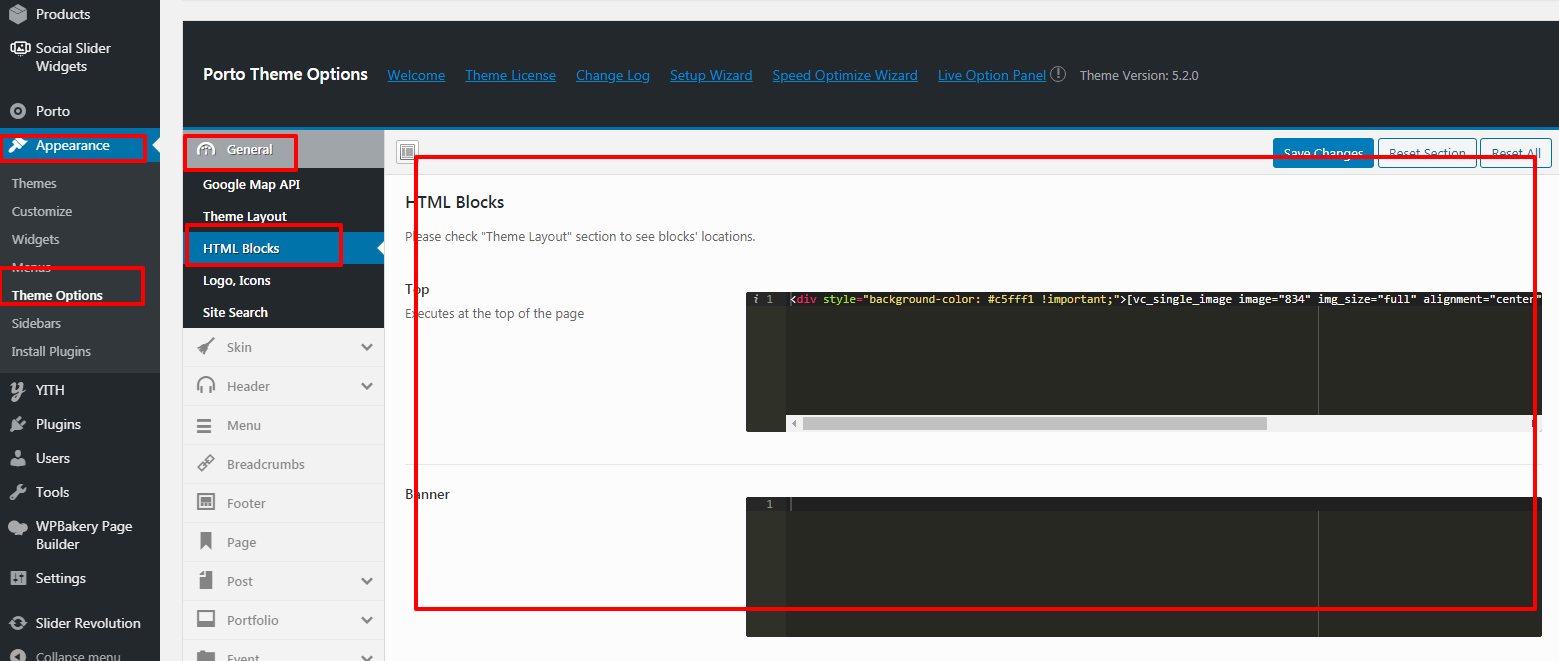Click the Save Changes button
The height and width of the screenshot is (661, 1559).
coord(1323,153)
